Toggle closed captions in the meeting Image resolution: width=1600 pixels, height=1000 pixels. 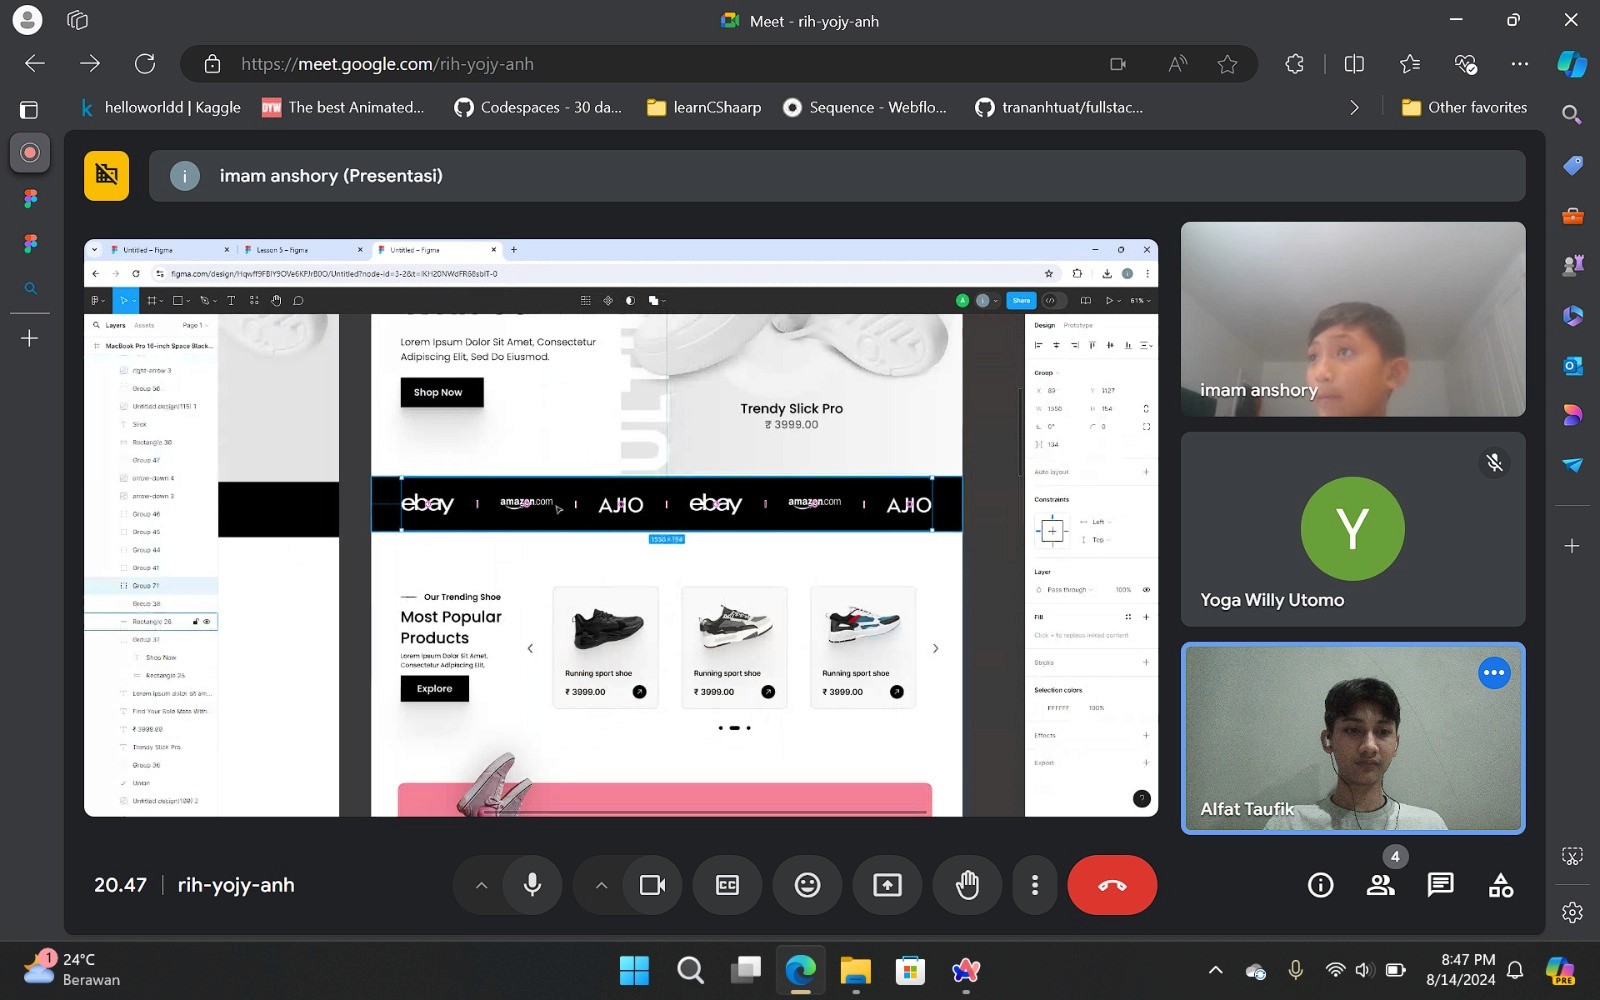tap(727, 885)
